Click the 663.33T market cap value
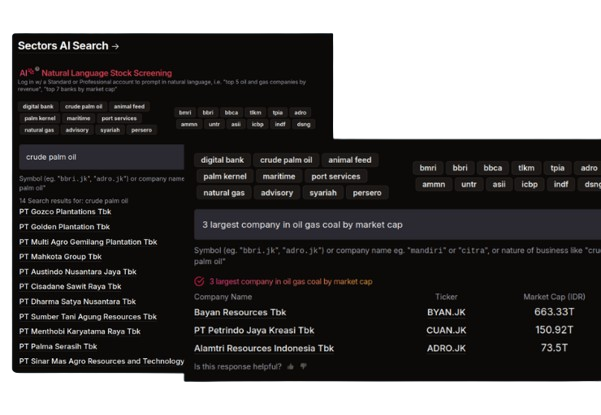601x415 pixels. coord(554,312)
